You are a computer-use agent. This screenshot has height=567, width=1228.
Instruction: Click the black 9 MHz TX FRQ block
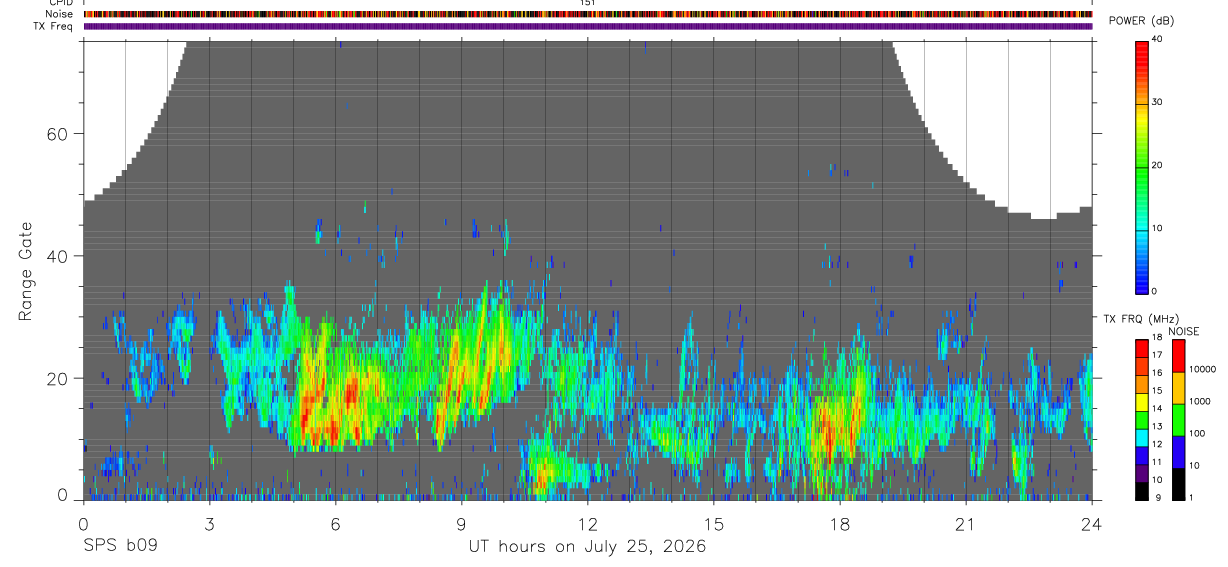[x=1141, y=491]
